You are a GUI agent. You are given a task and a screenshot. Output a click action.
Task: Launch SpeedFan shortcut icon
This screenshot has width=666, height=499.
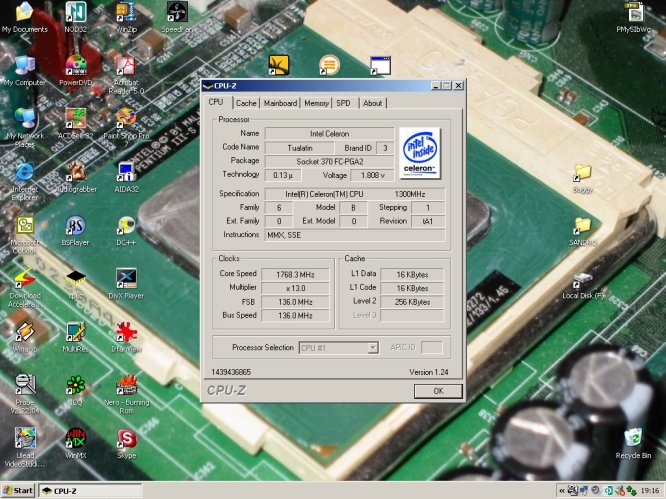click(177, 17)
